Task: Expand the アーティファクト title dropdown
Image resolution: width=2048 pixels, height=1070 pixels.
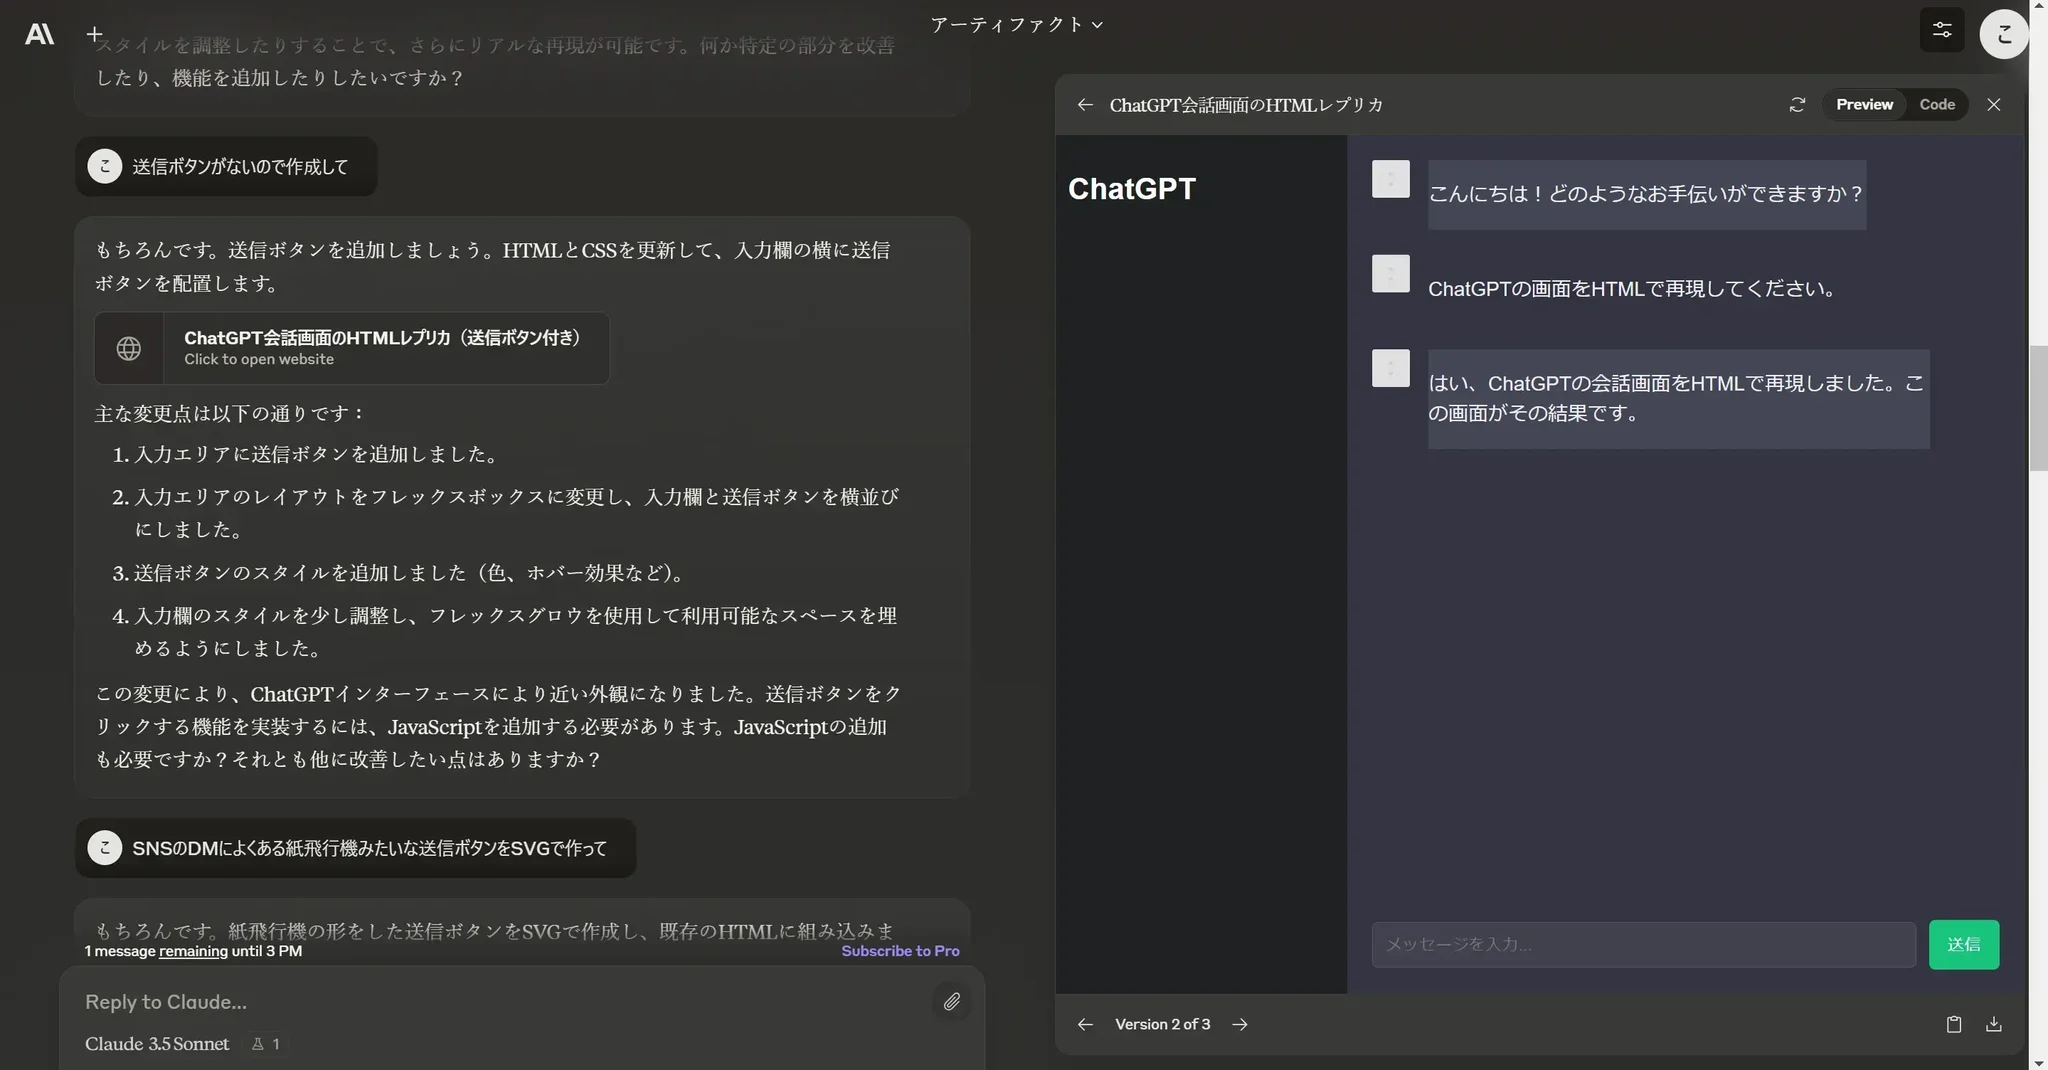Action: (x=1016, y=25)
